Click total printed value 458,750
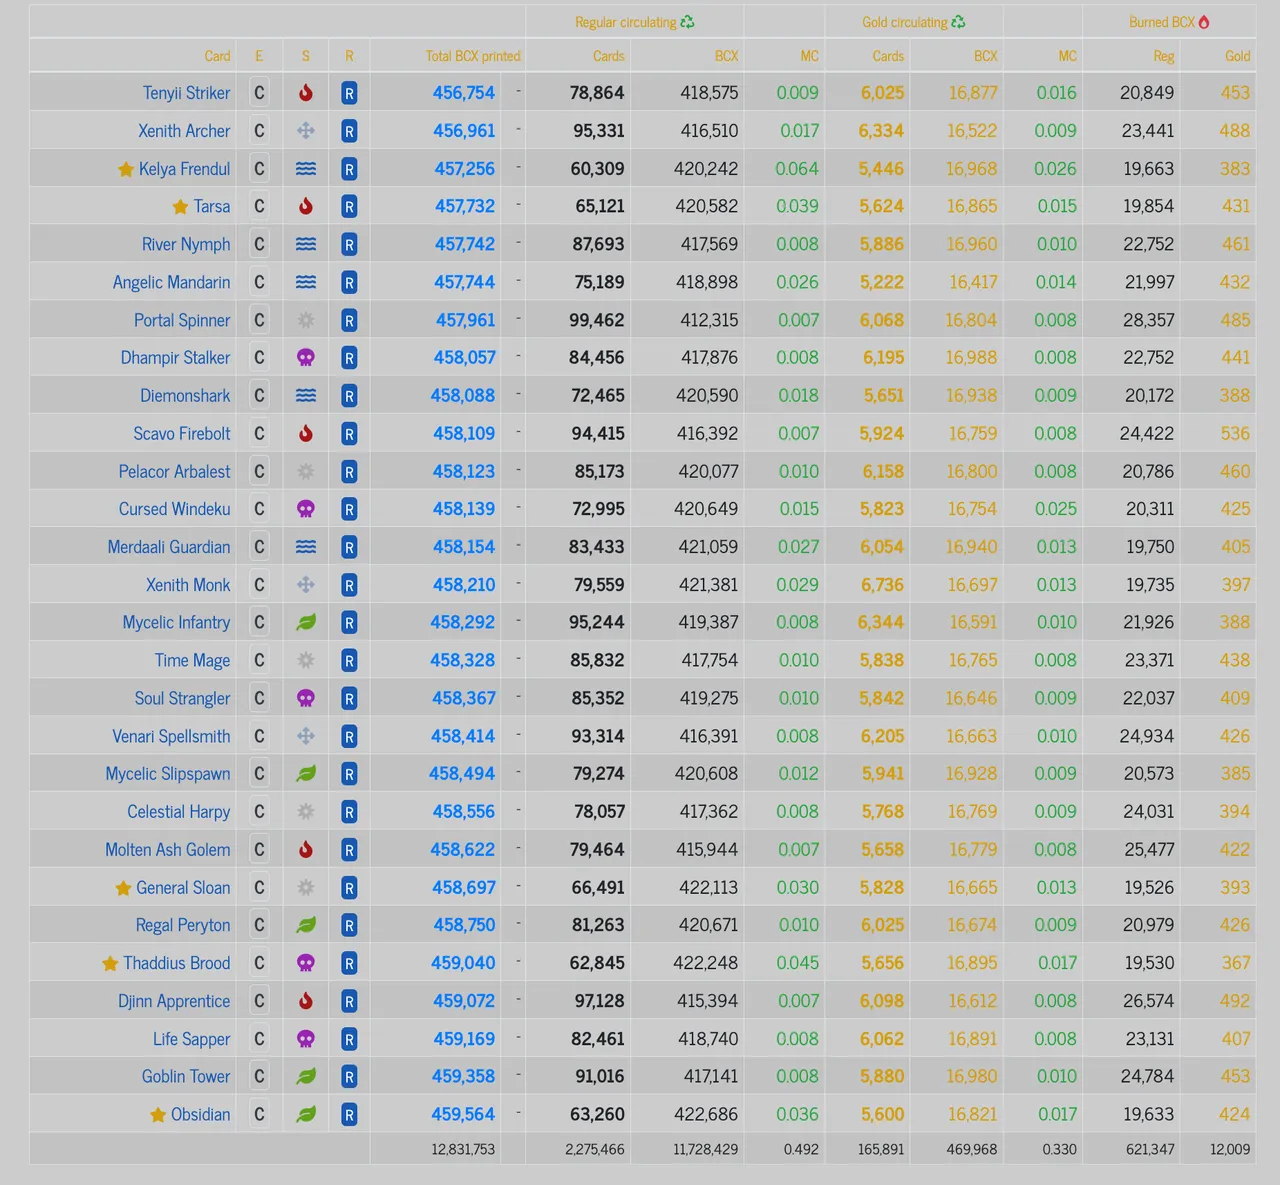1280x1185 pixels. click(x=464, y=925)
